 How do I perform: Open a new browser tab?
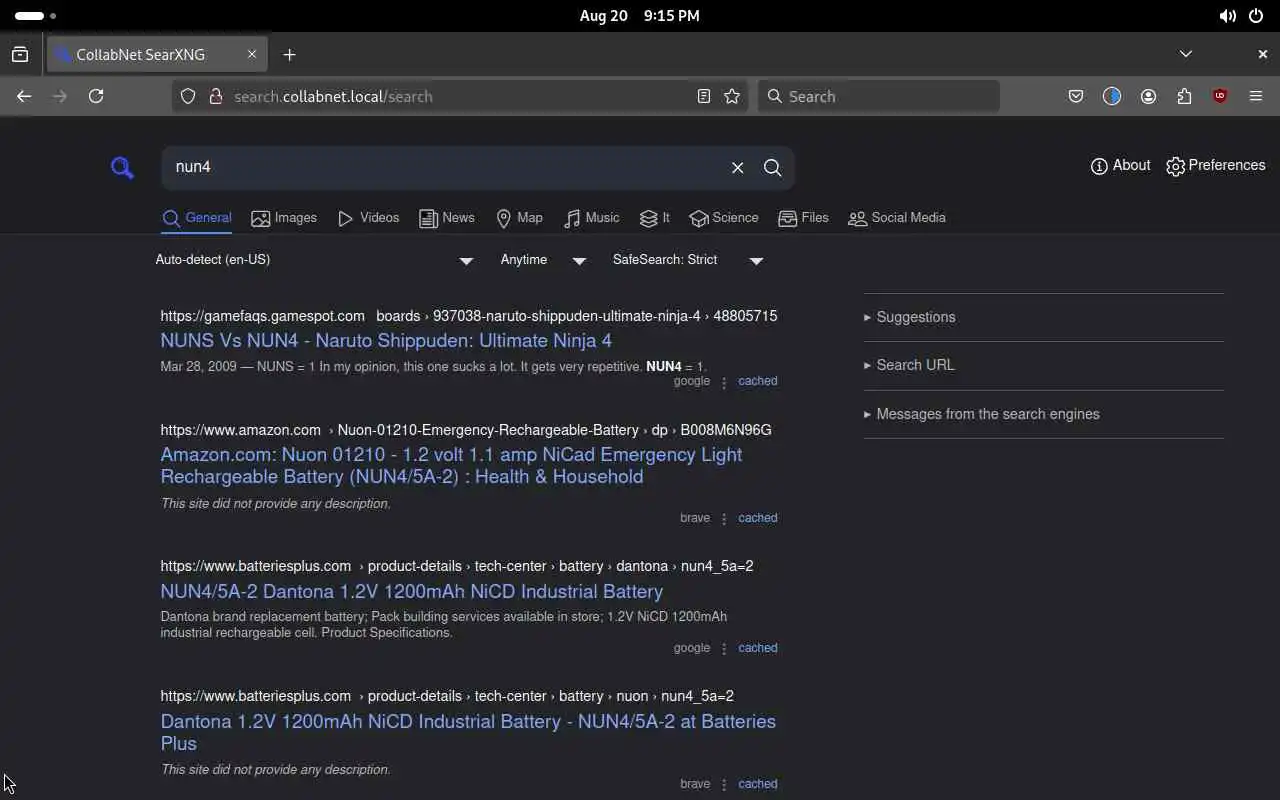coord(289,55)
